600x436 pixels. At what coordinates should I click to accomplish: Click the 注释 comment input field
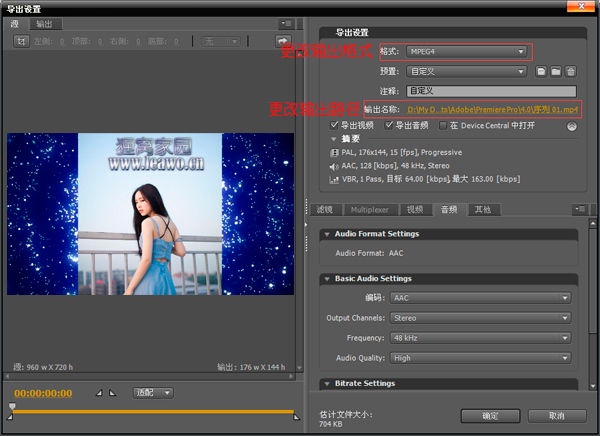tap(491, 91)
